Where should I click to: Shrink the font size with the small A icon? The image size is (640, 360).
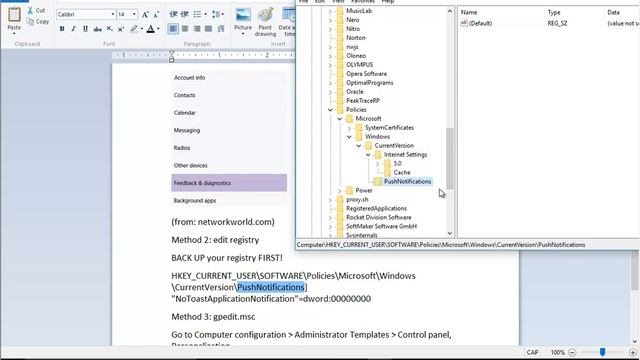[156, 15]
